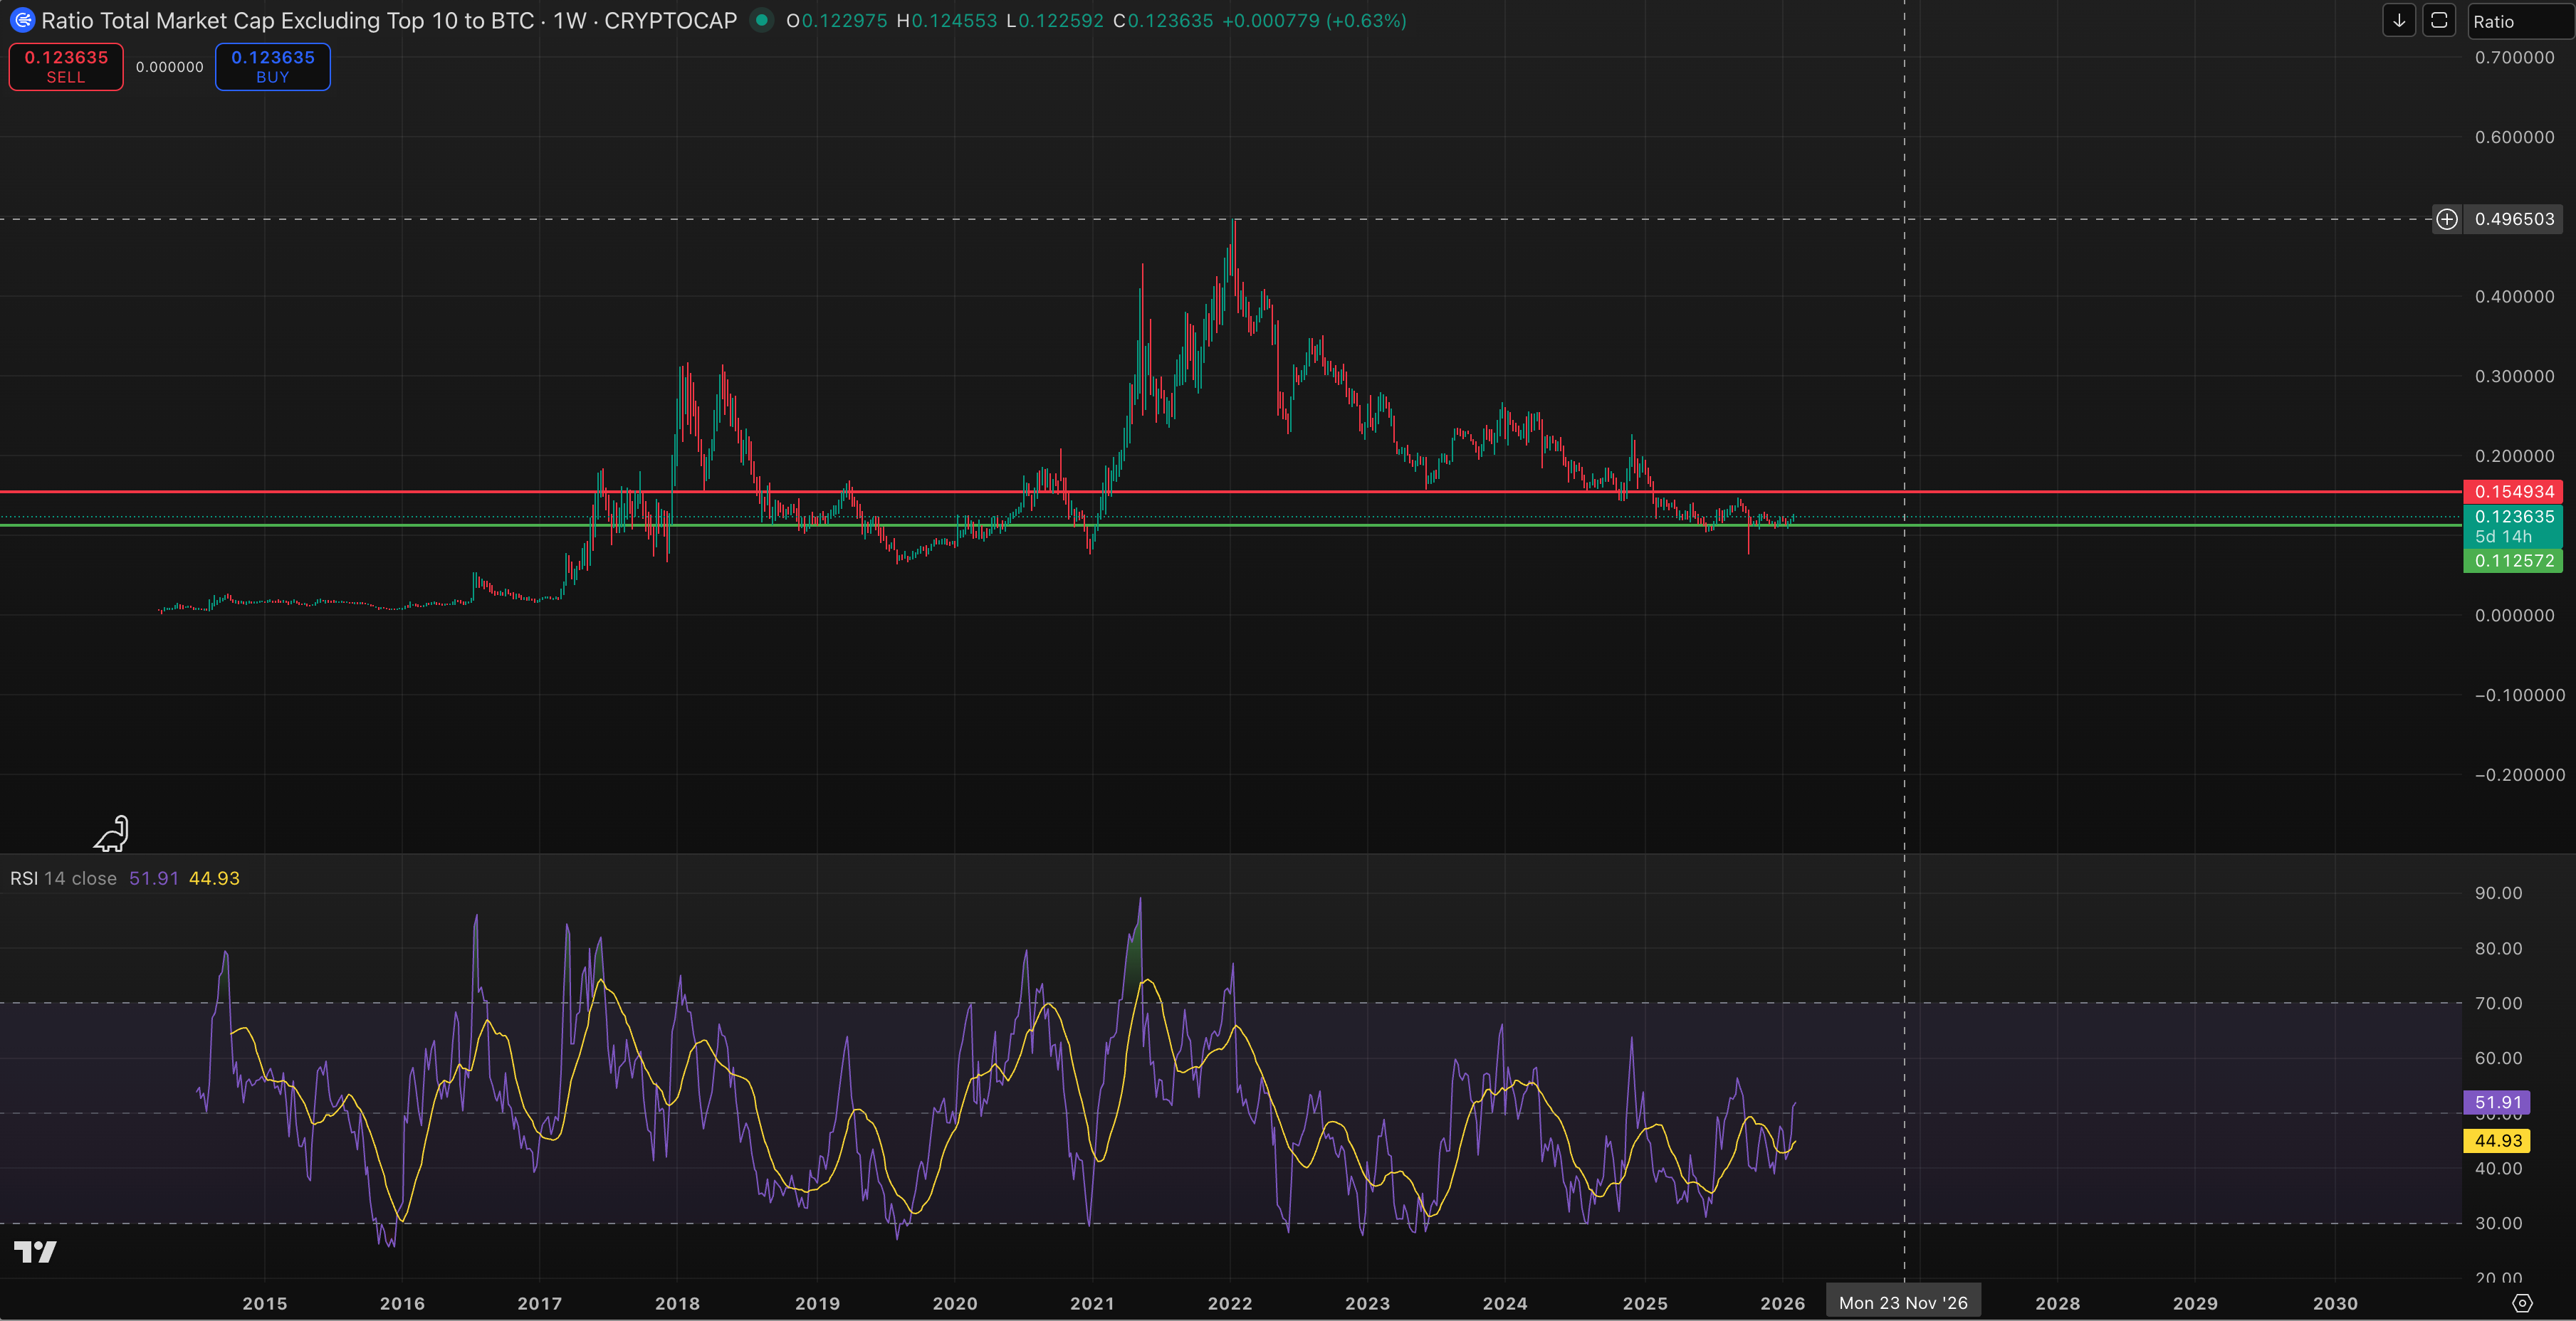The width and height of the screenshot is (2576, 1321).
Task: Open the Ratio price scale dropdown
Action: coord(2518,21)
